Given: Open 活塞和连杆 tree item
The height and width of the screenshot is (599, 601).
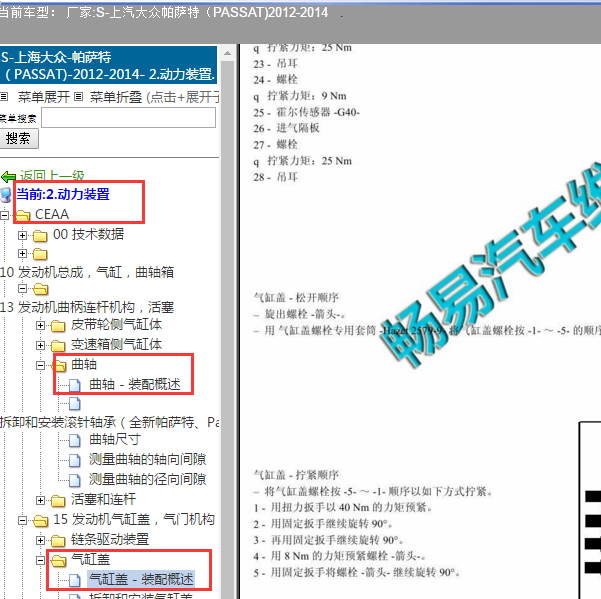Looking at the screenshot, I should (x=103, y=499).
